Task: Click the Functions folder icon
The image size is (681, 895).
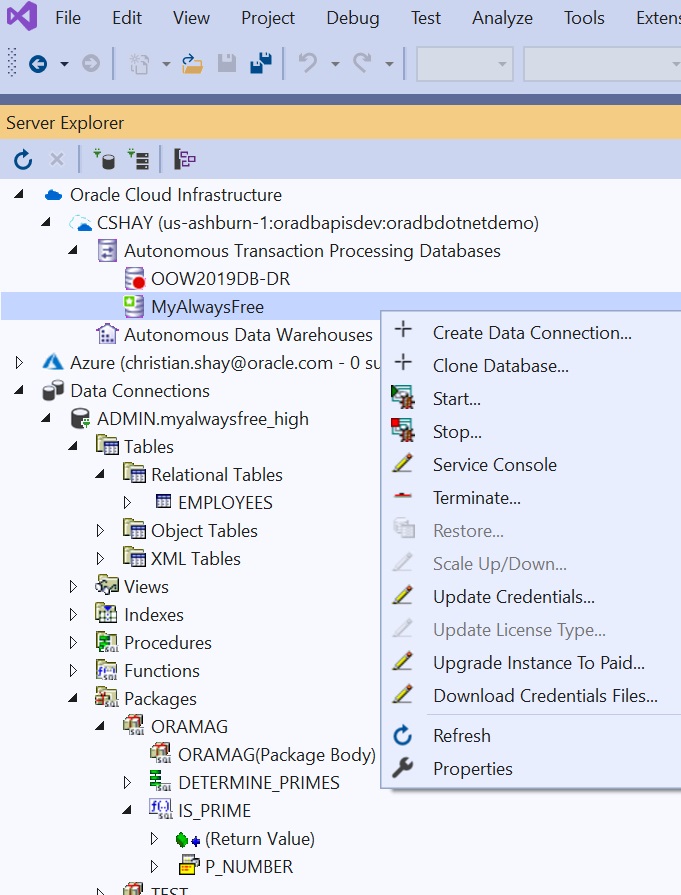Action: (x=107, y=670)
